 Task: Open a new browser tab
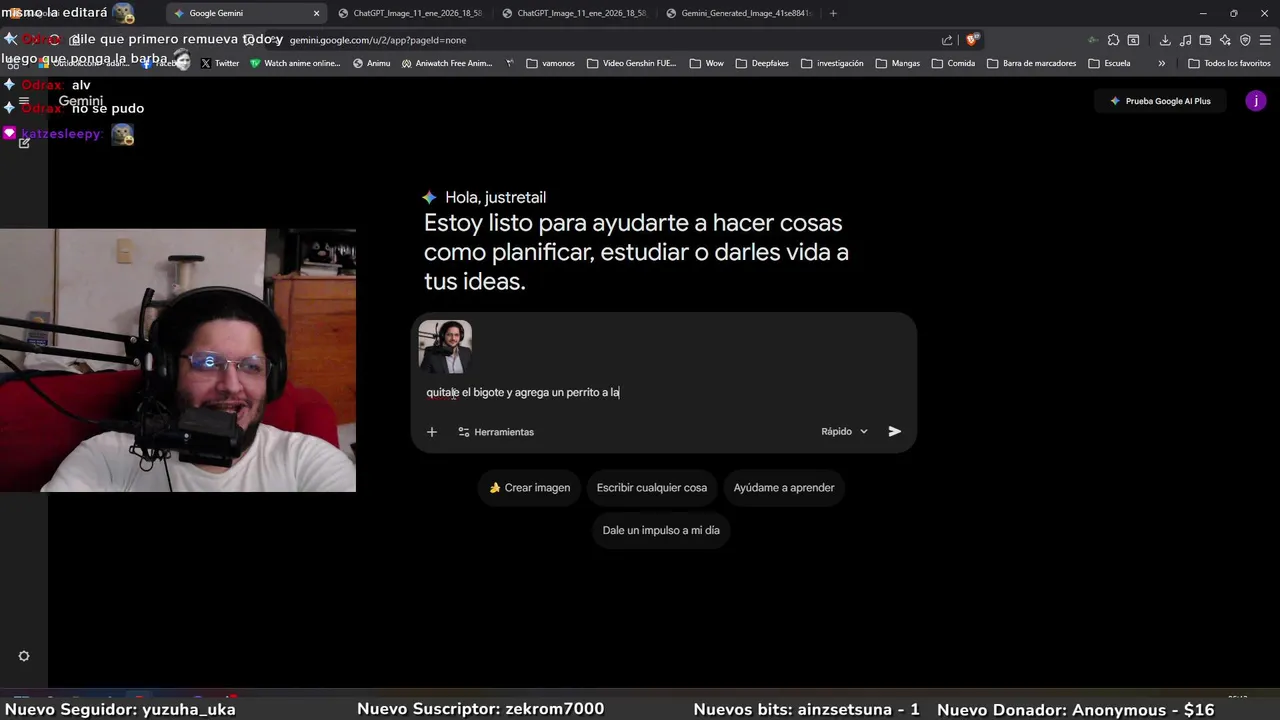pos(833,13)
